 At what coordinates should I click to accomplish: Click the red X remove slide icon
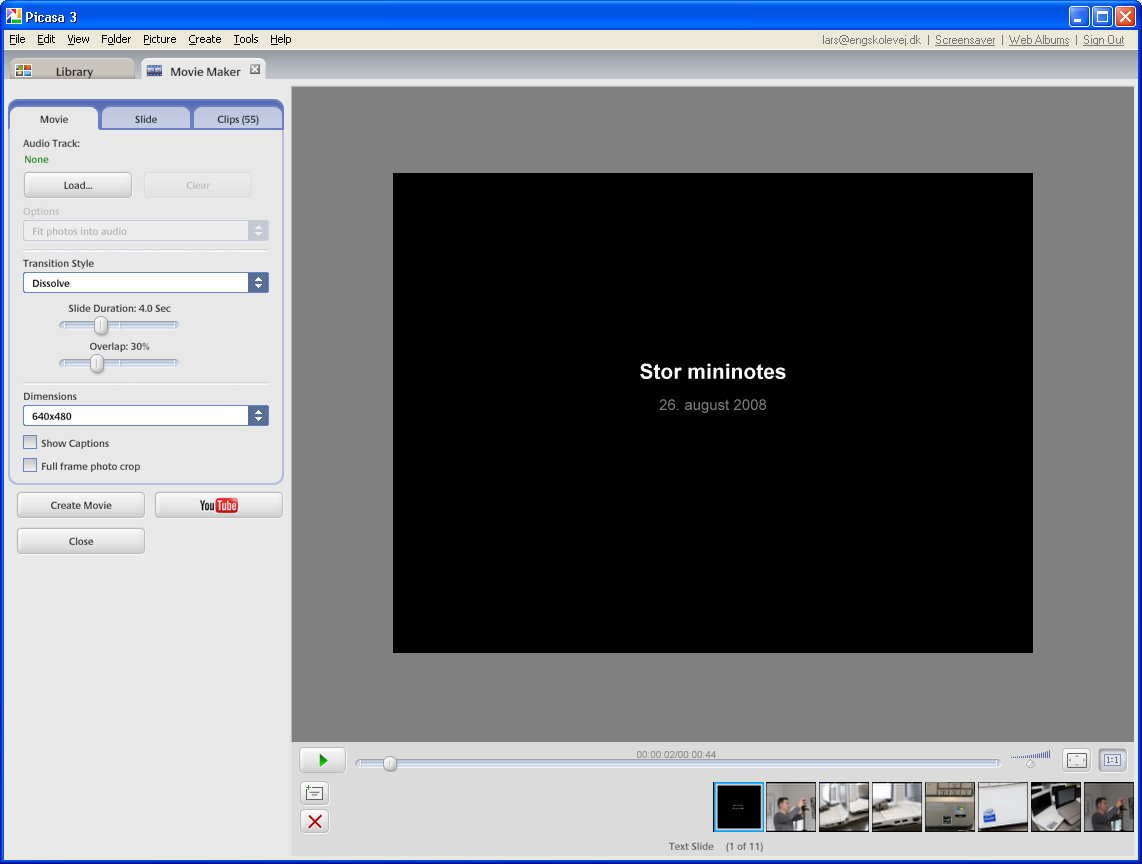[314, 821]
